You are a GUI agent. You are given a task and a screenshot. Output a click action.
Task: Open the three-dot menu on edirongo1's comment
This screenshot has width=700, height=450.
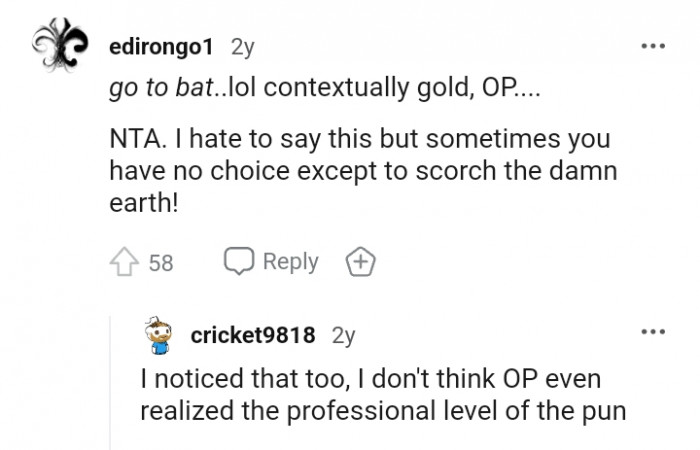(654, 47)
